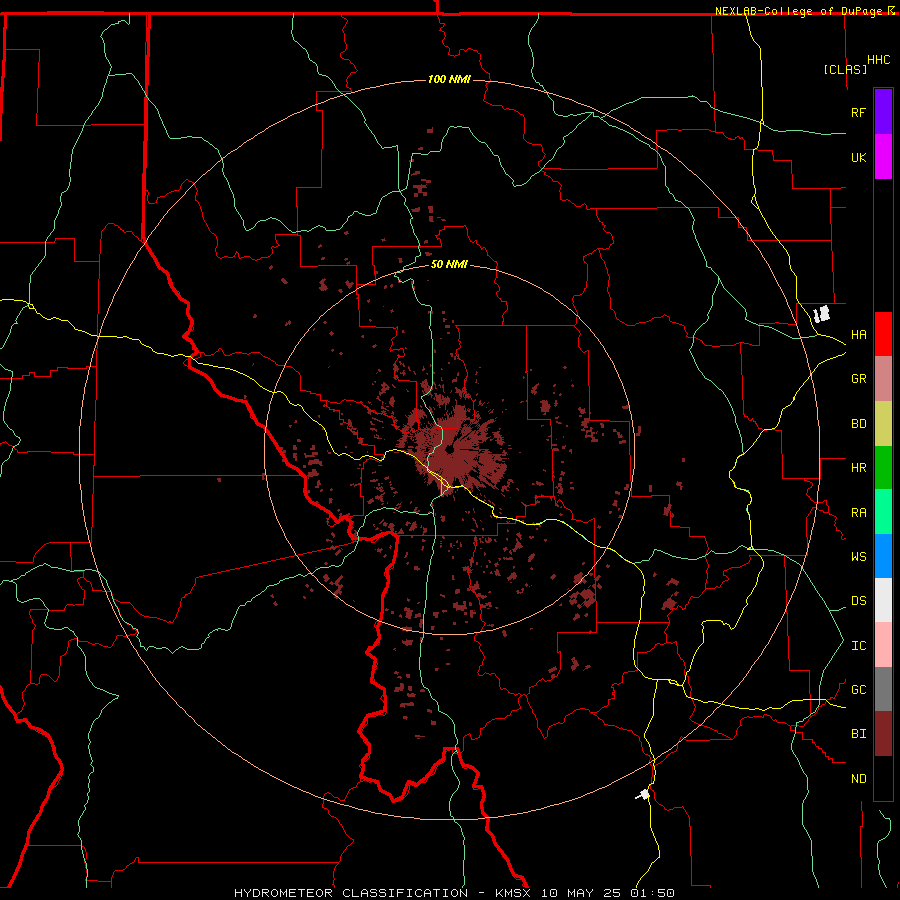Click the BD legend label
The width and height of the screenshot is (900, 900).
(859, 424)
